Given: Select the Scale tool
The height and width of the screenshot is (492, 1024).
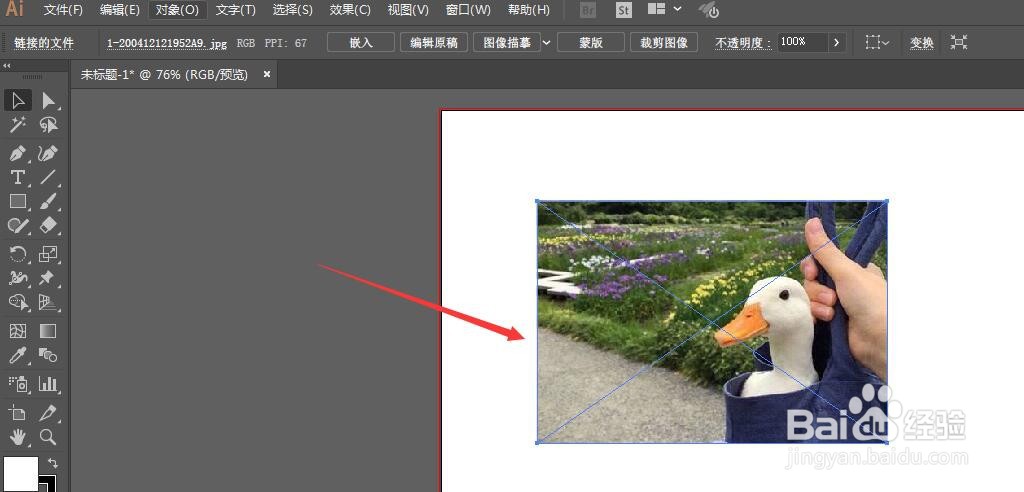Looking at the screenshot, I should click(48, 254).
